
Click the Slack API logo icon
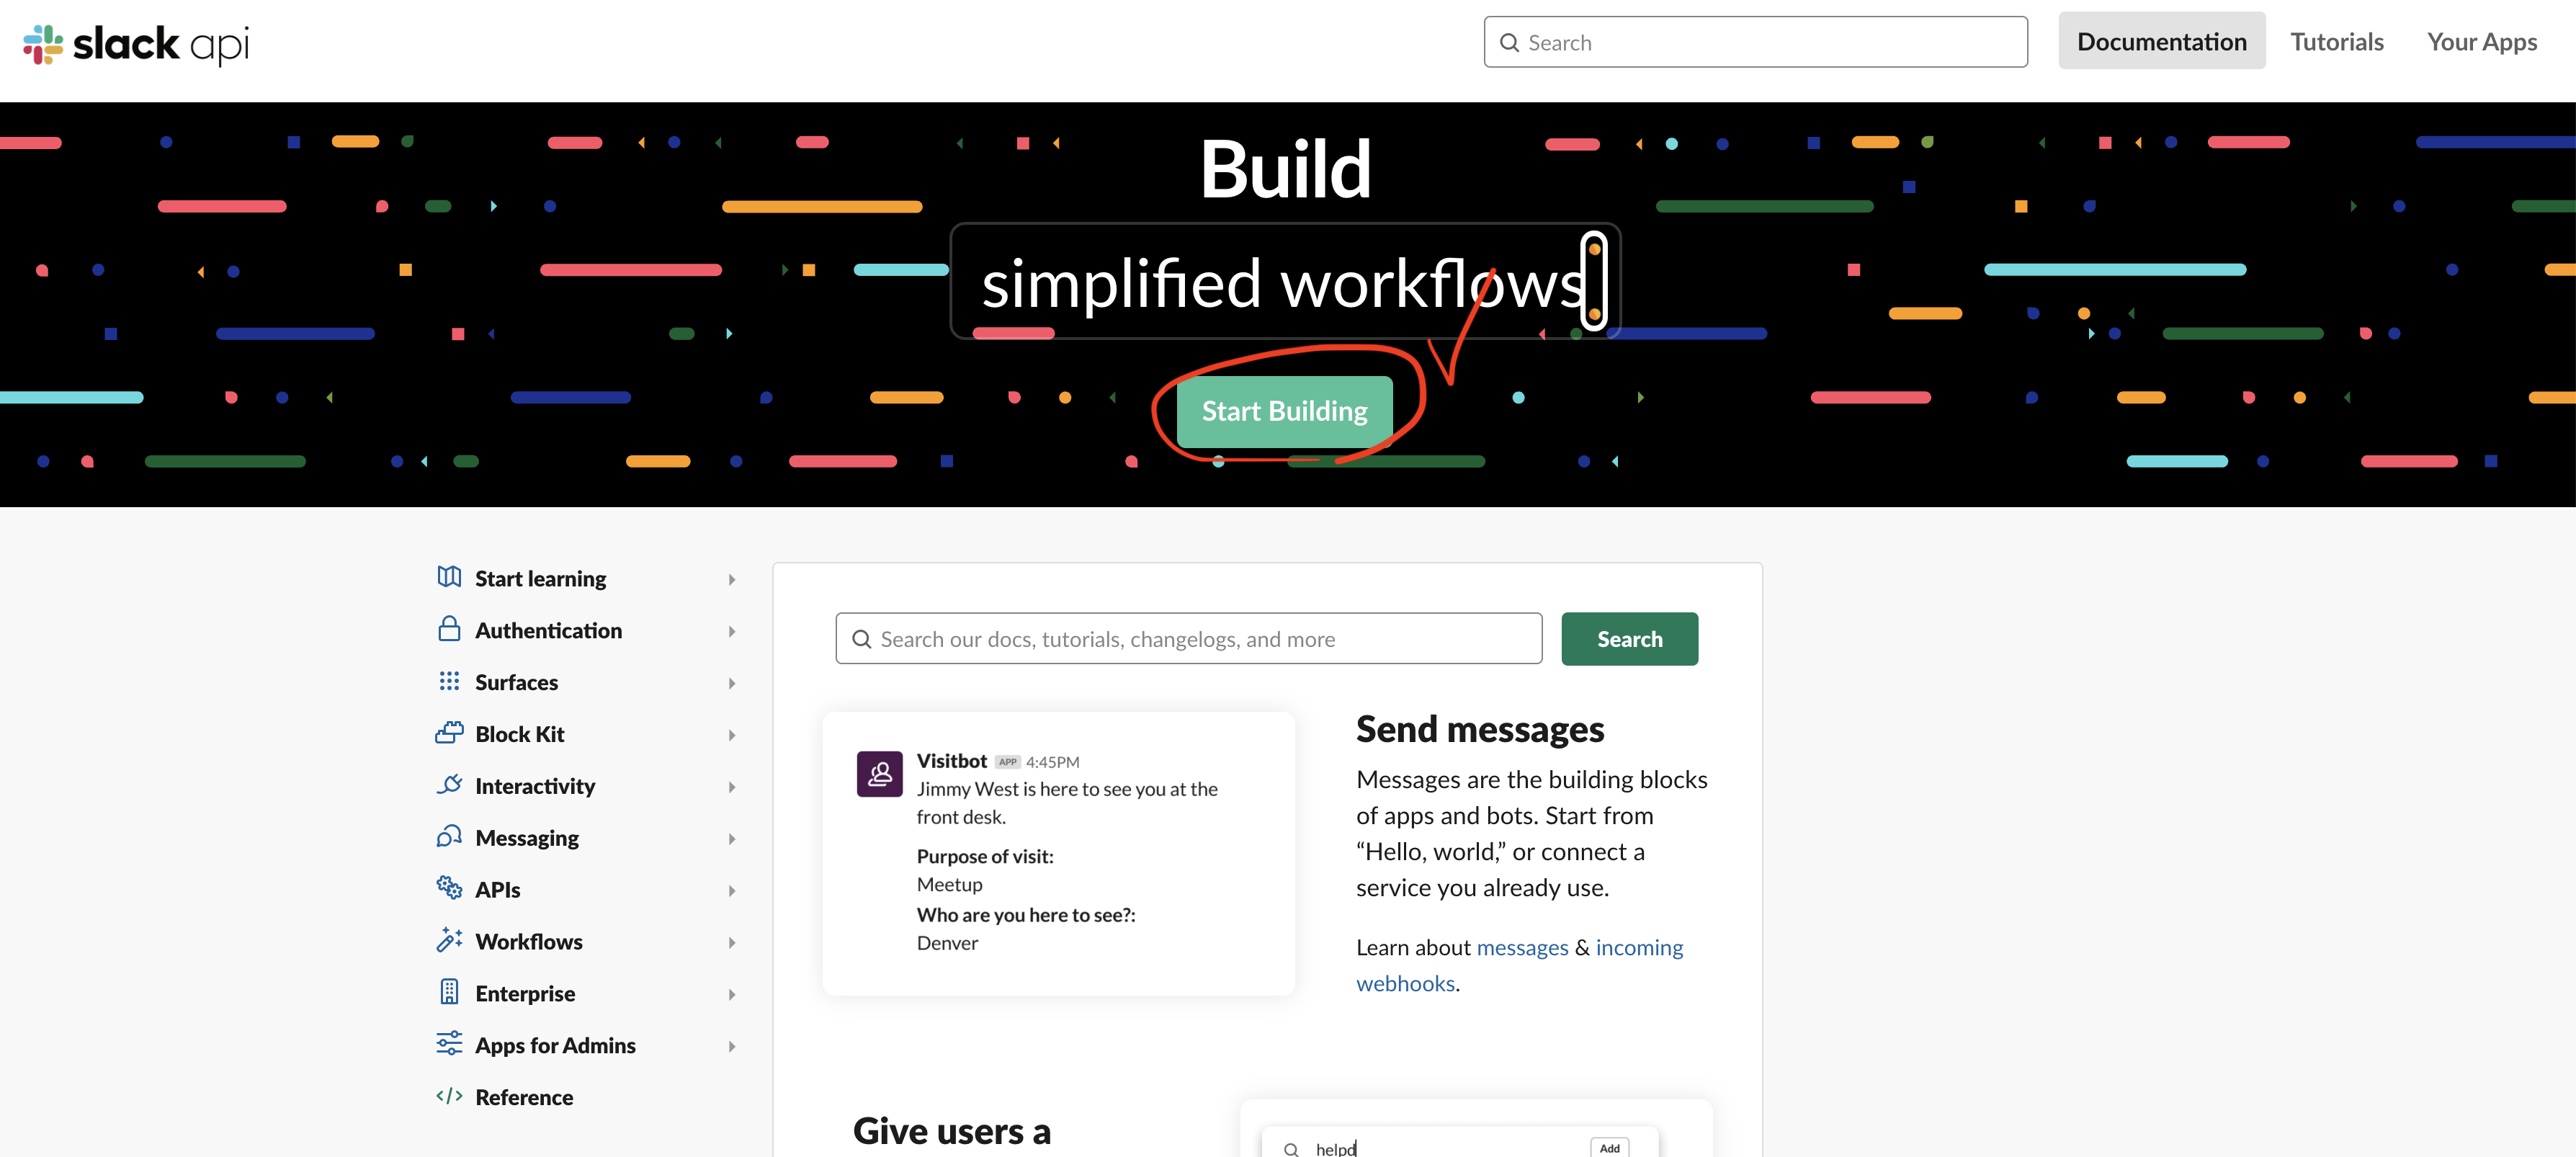43,44
